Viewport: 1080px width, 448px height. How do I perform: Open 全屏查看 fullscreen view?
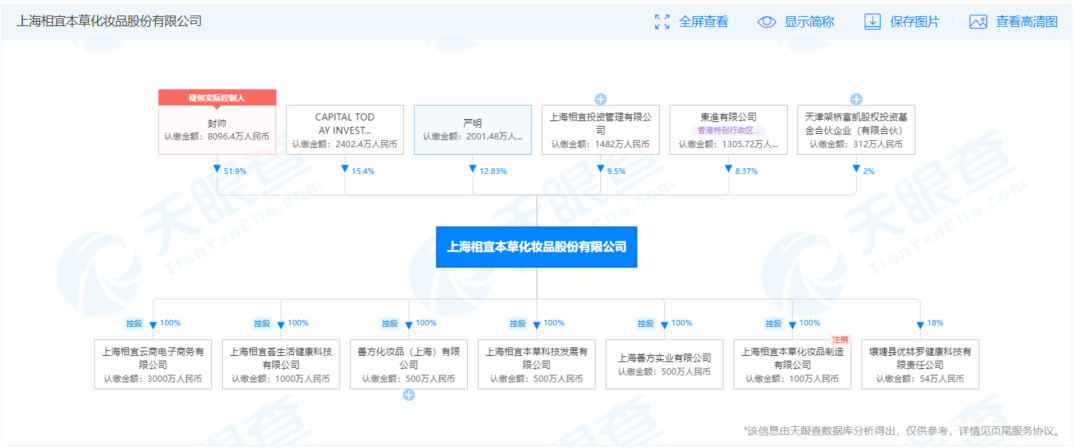tap(703, 21)
